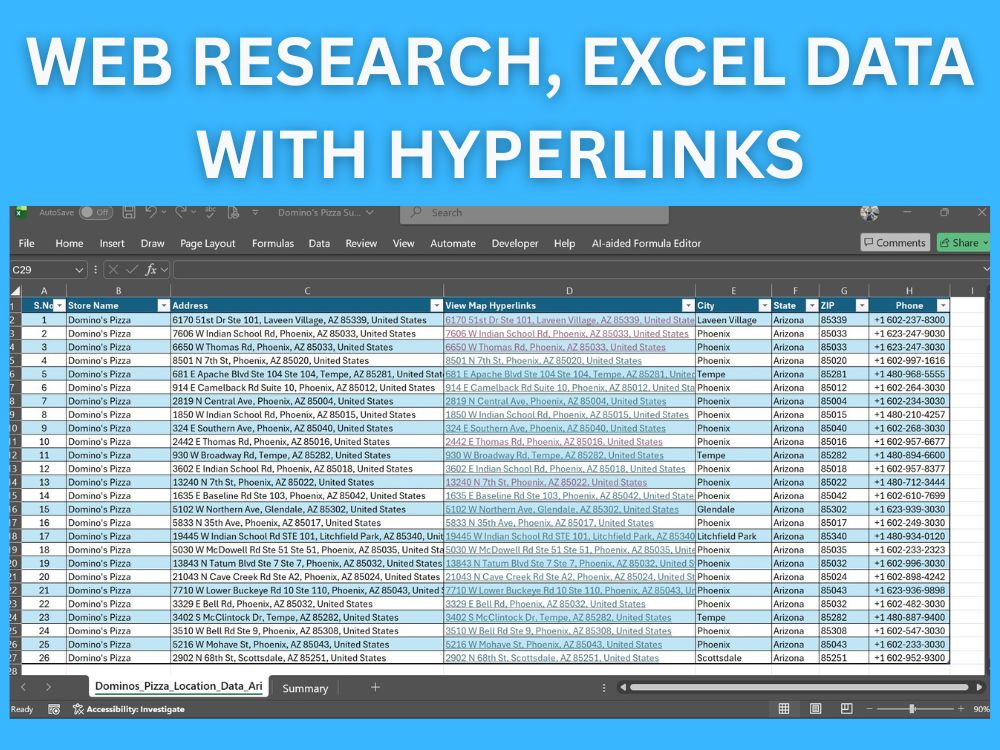Click the Undo arrow icon

tap(151, 212)
